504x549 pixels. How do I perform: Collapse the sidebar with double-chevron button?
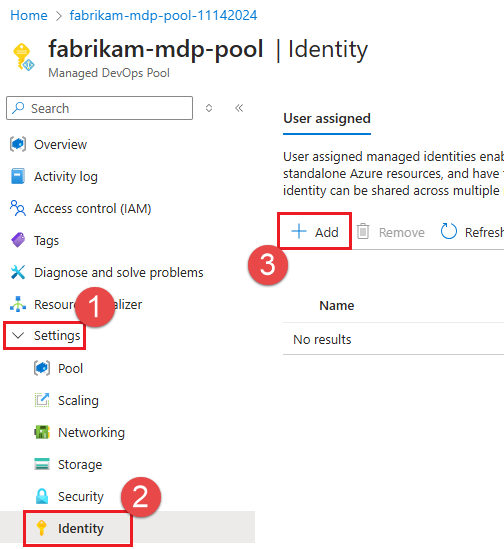[239, 108]
